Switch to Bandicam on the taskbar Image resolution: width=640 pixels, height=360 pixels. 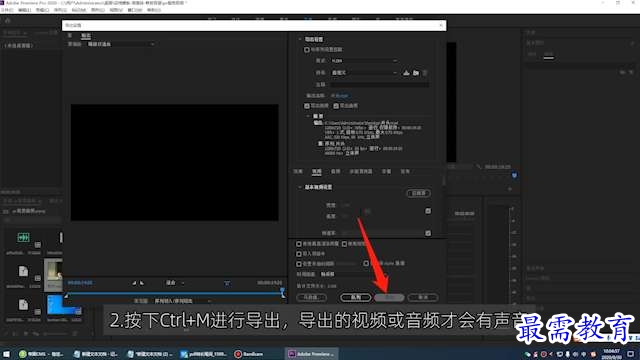249,354
